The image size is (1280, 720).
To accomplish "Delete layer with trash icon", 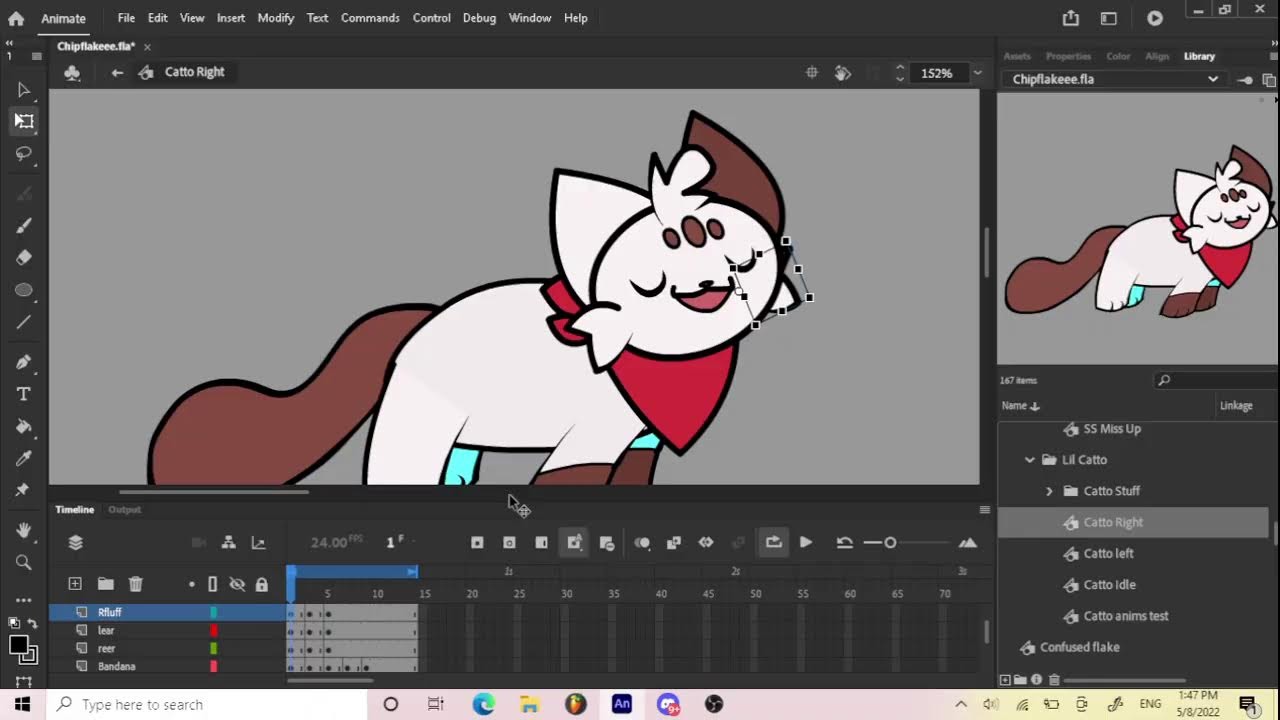I will pos(136,584).
